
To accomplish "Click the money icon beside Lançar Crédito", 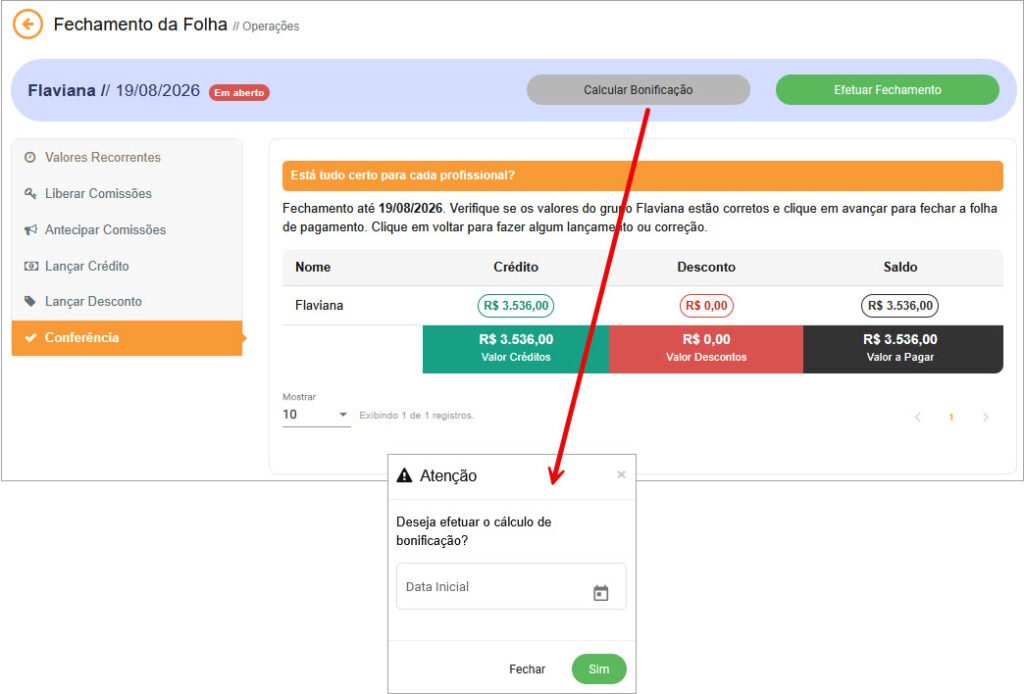I will coord(31,266).
